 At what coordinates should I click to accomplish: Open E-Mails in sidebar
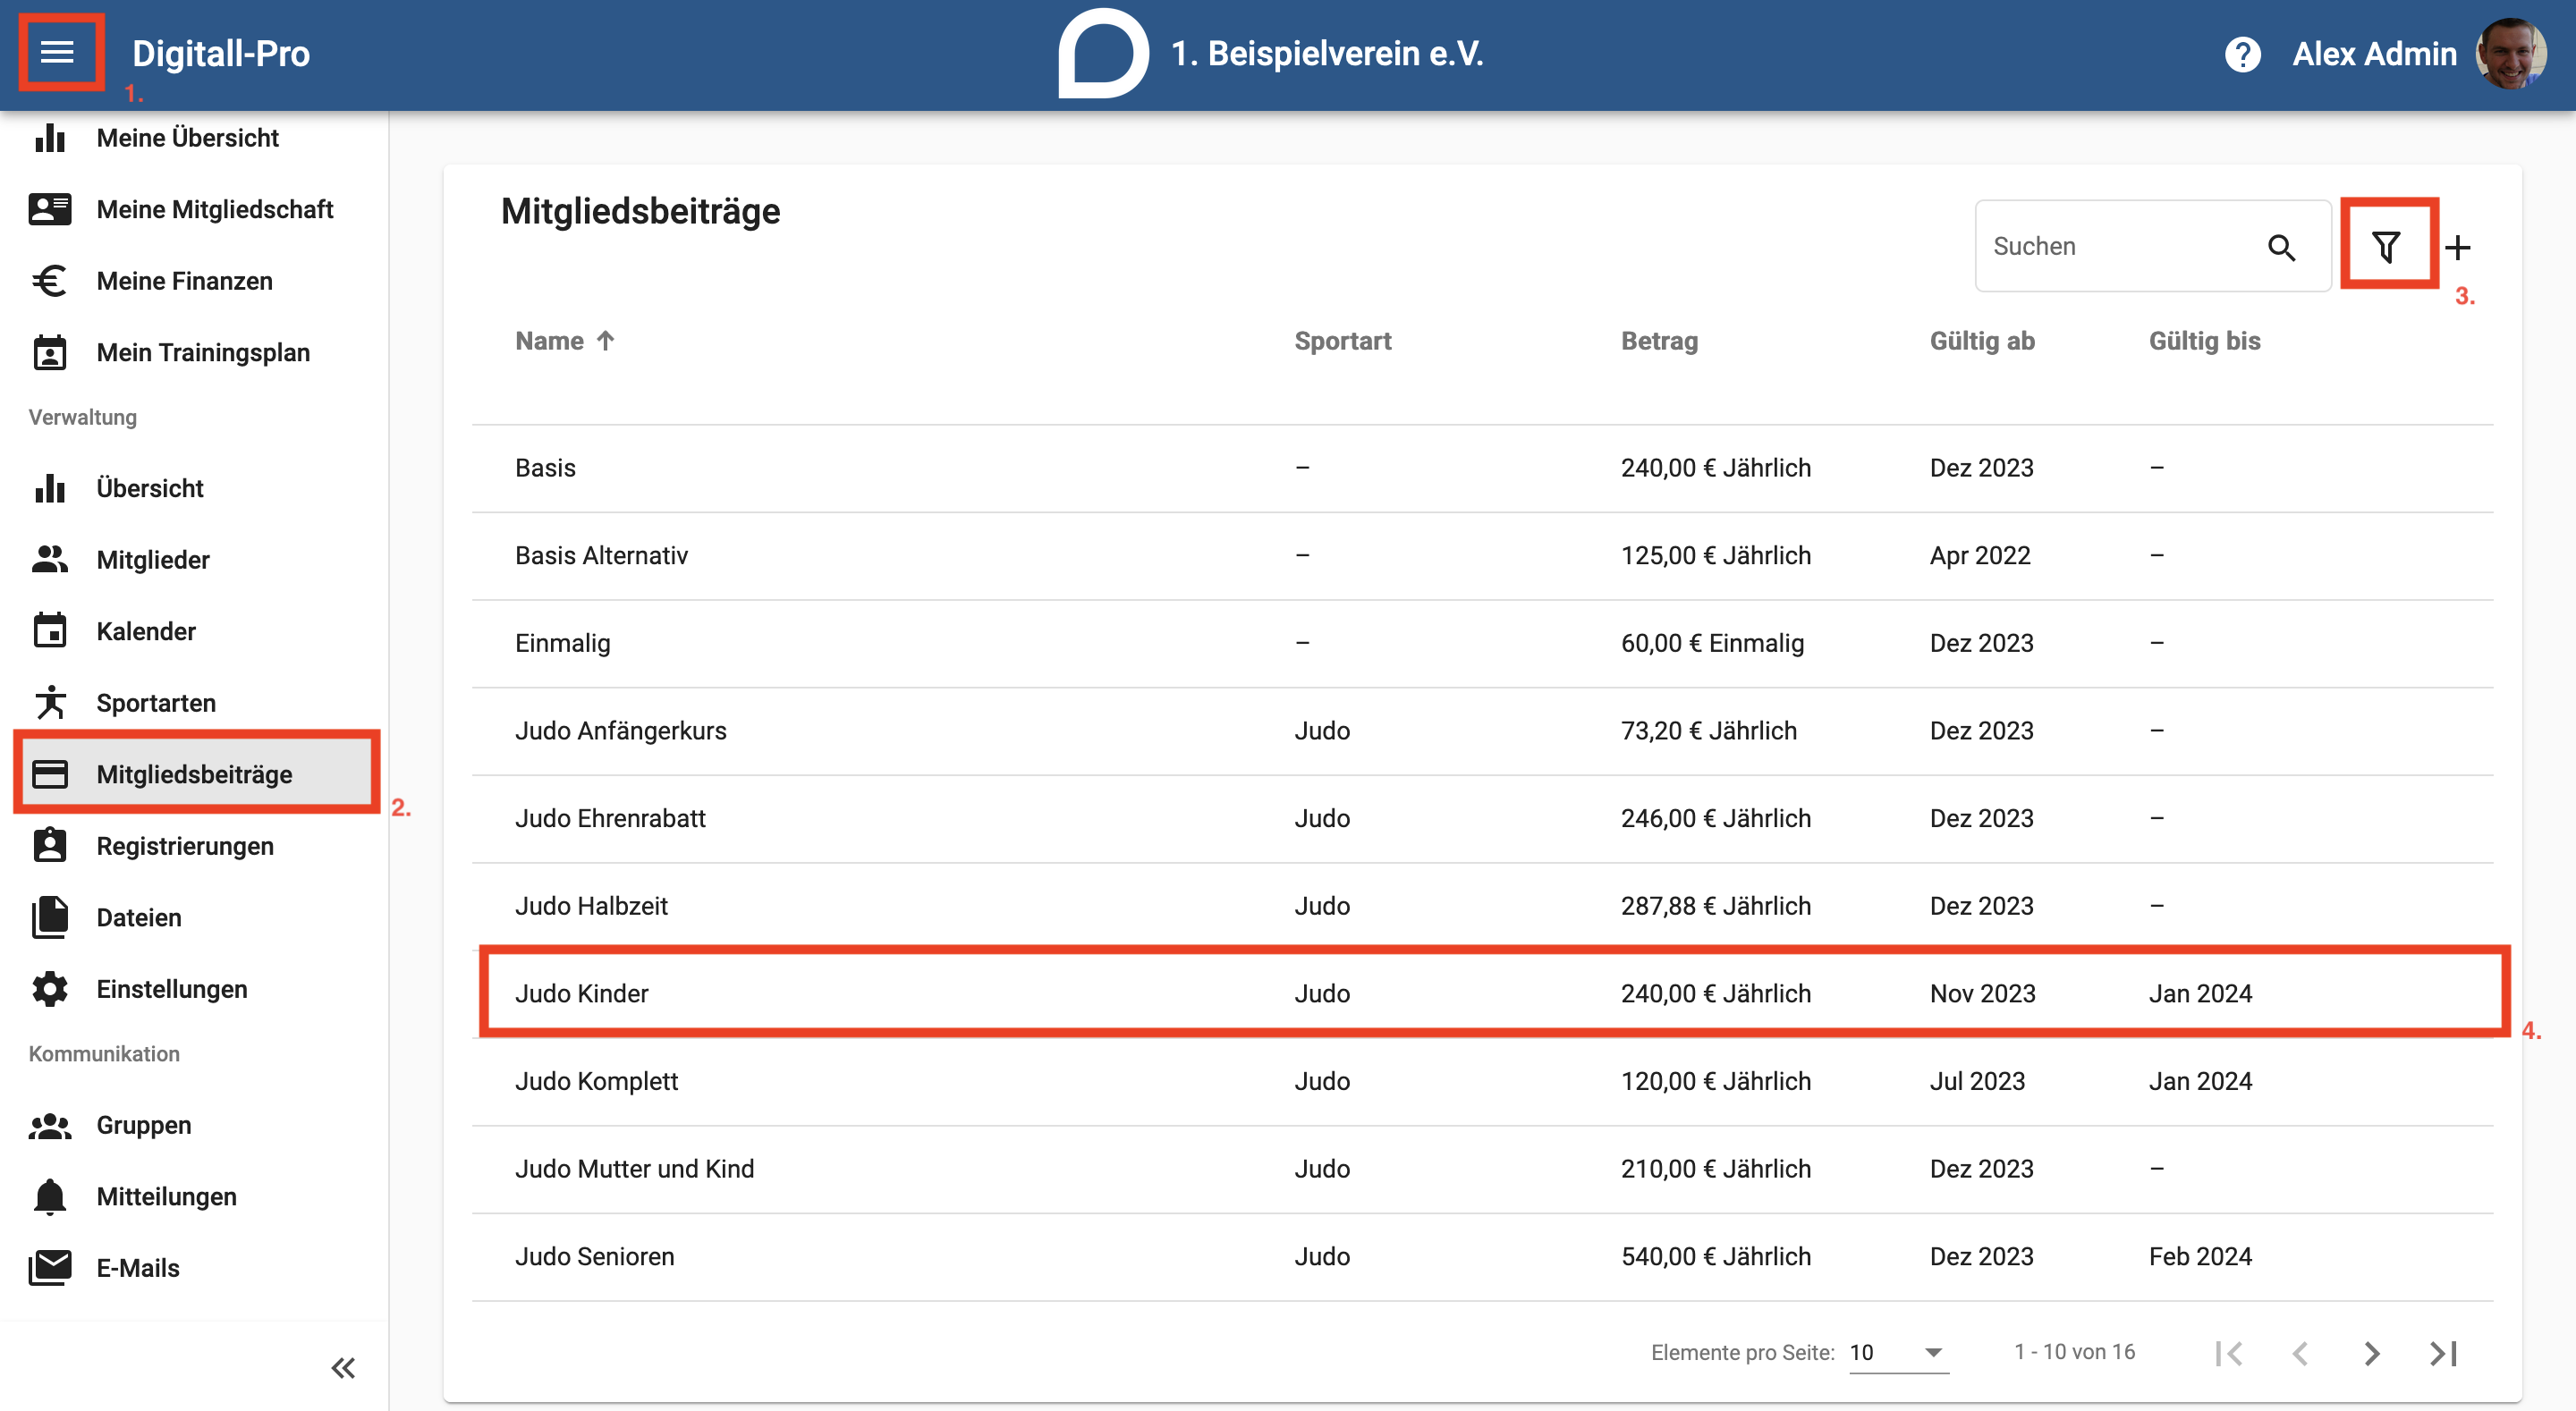[194, 1268]
